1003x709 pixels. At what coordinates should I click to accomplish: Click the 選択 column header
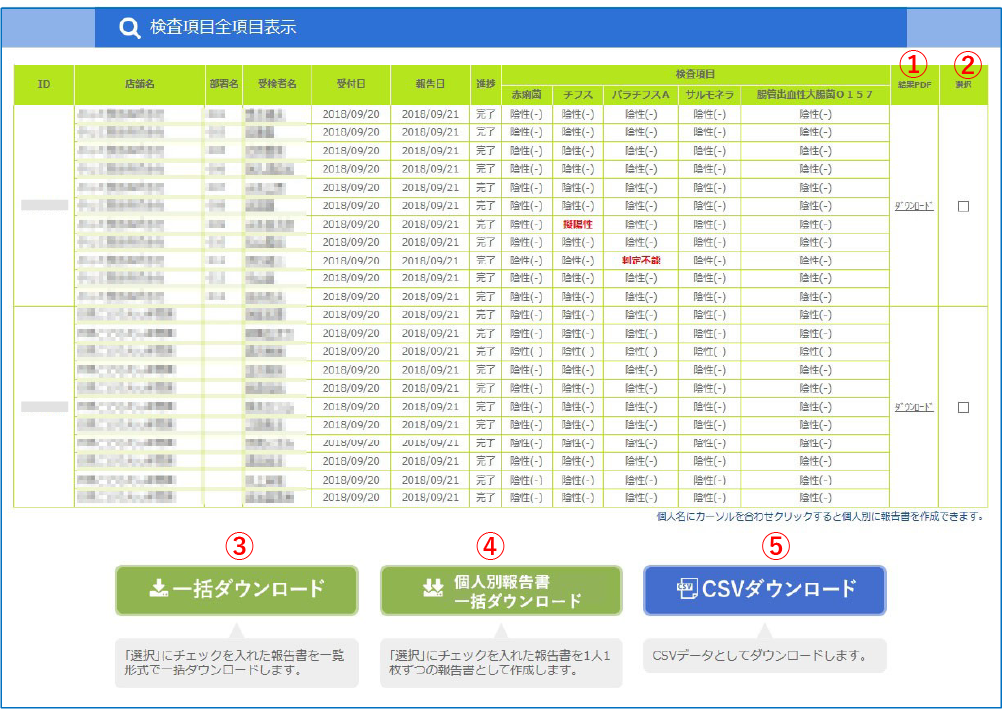[963, 84]
